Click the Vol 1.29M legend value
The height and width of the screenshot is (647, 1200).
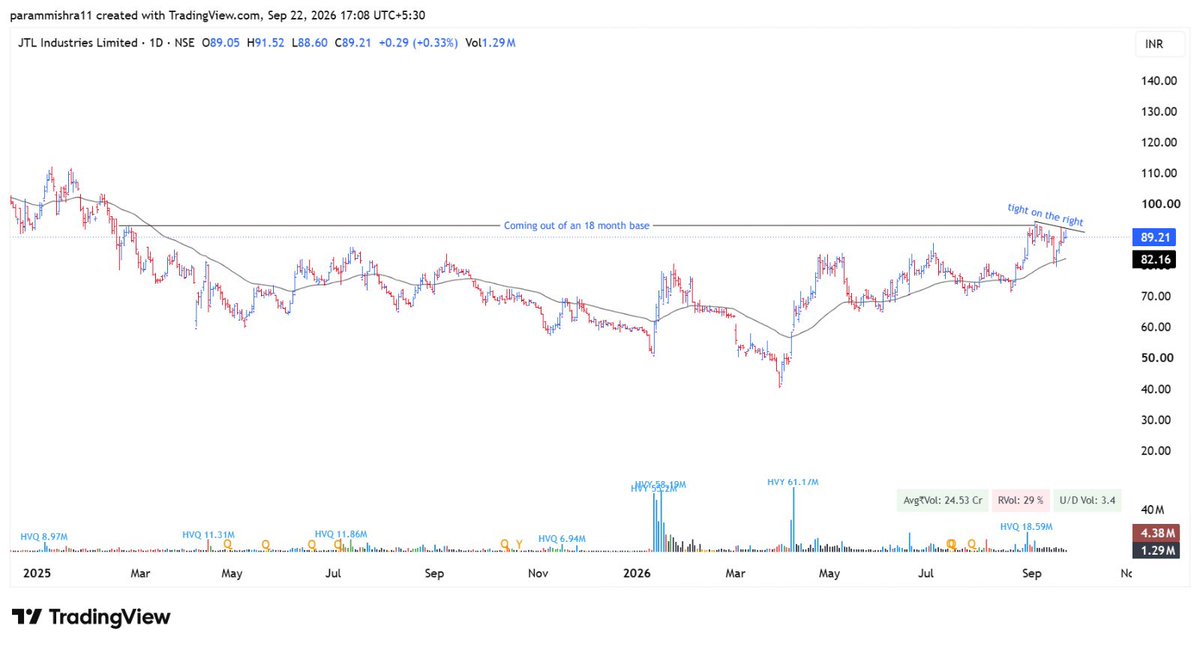point(490,42)
